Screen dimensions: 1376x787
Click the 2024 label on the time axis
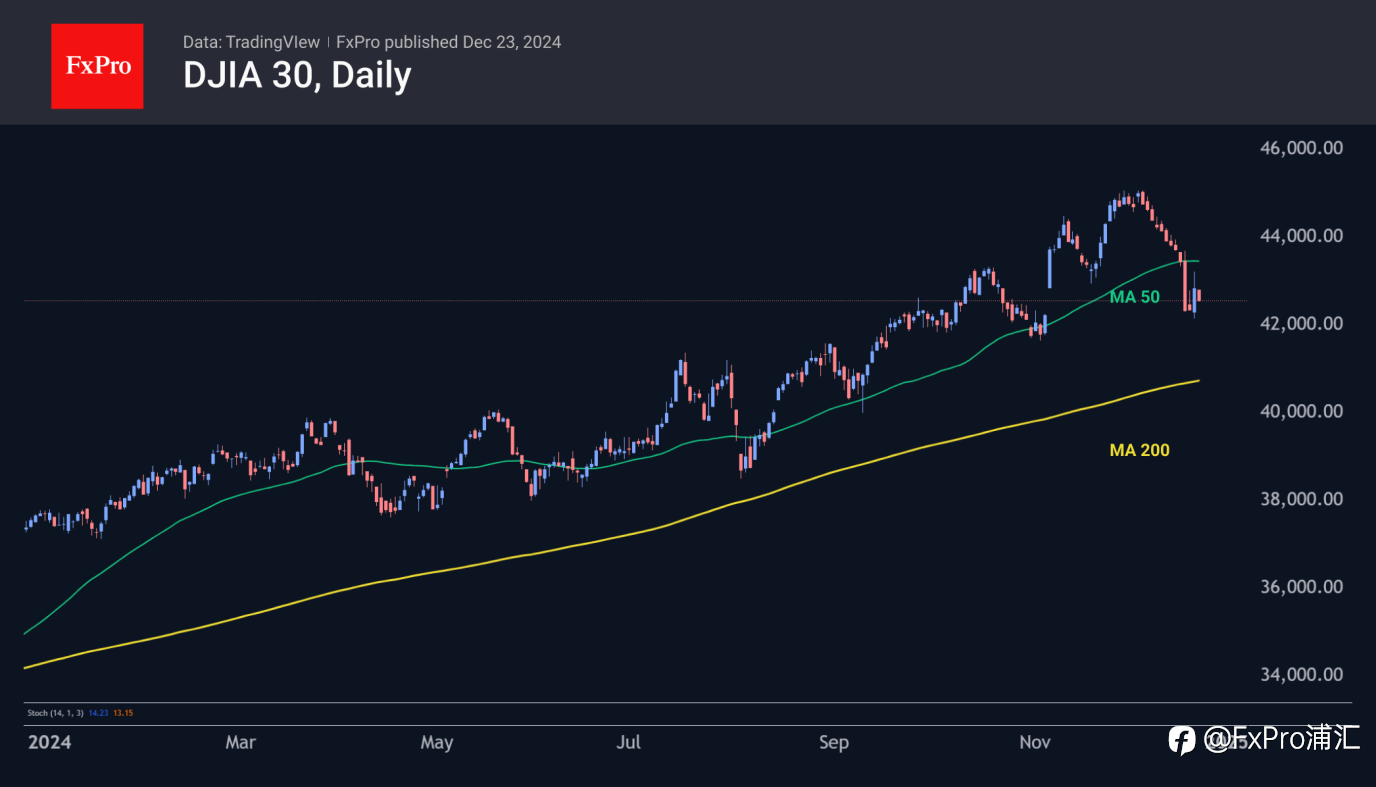pyautogui.click(x=49, y=742)
